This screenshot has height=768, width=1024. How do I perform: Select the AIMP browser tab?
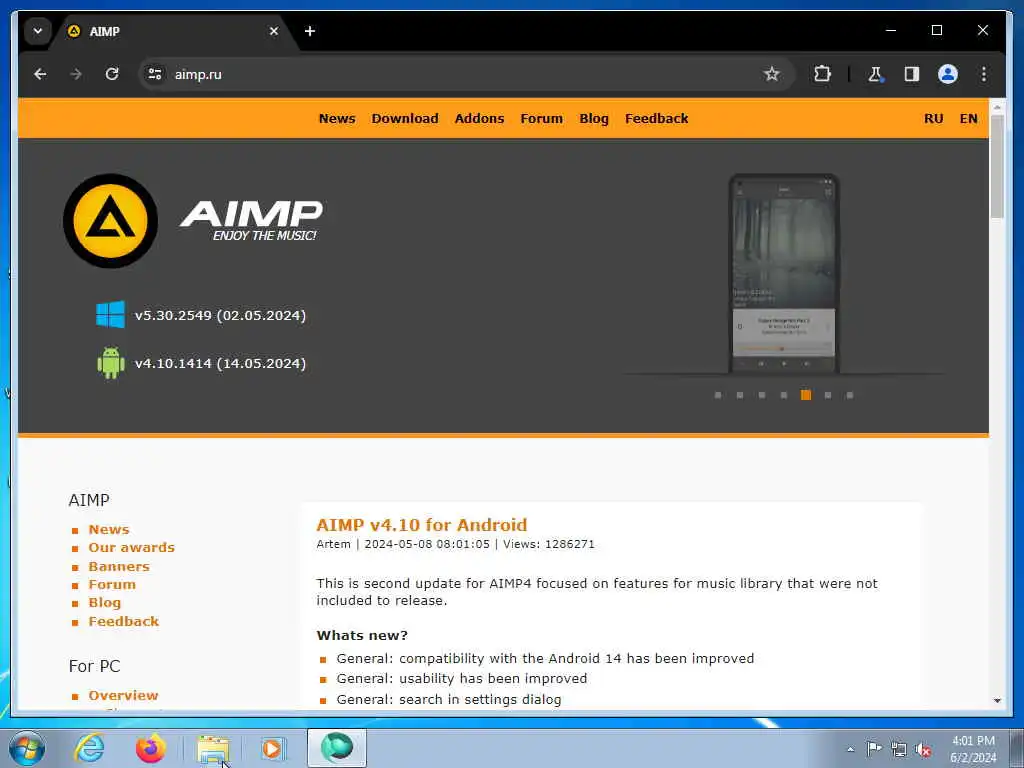tap(173, 31)
